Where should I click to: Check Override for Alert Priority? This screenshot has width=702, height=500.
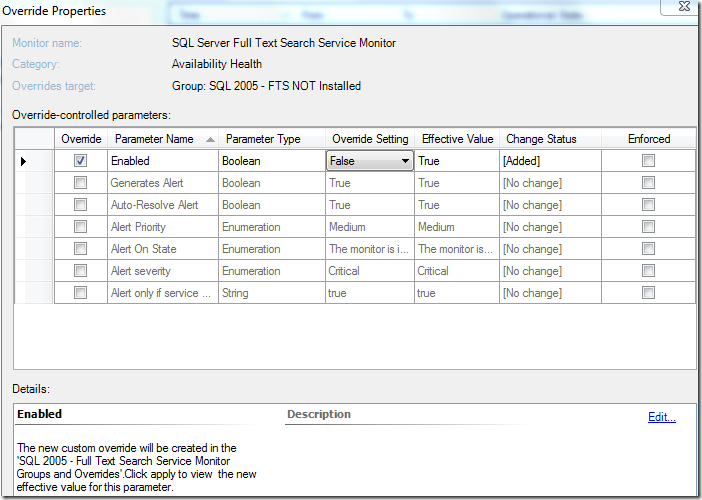click(81, 226)
